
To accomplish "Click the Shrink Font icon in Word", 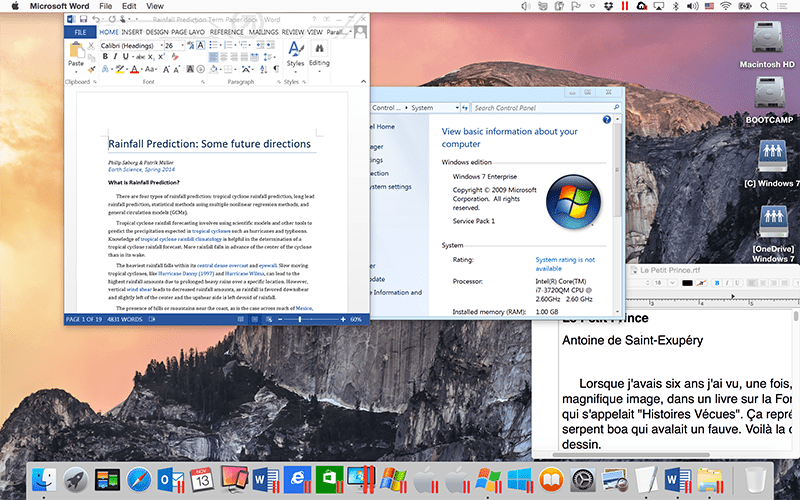I will 177,69.
